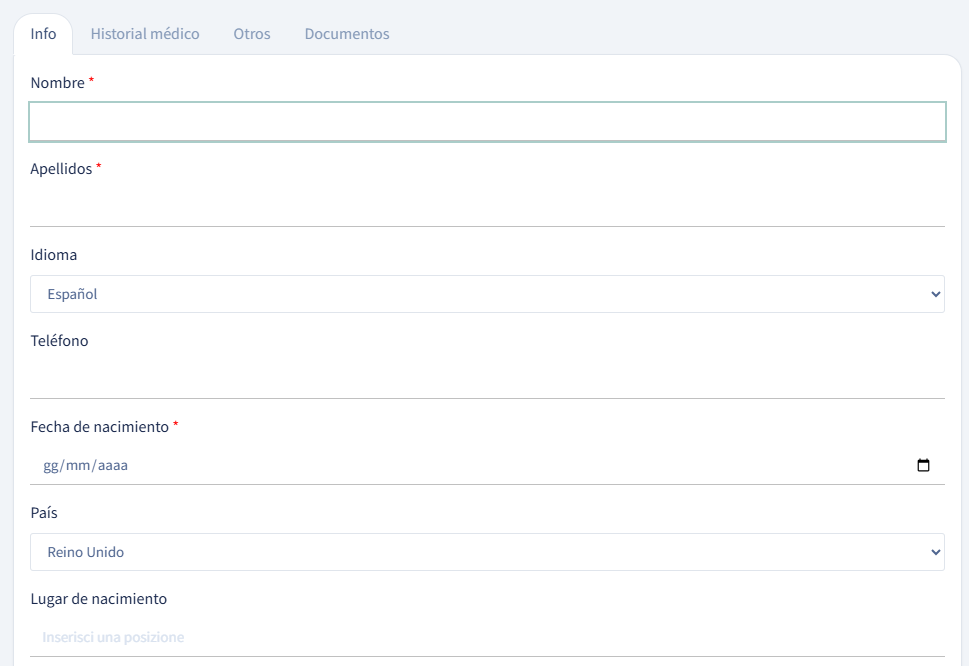Switch to the Info tab
Screen dimensions: 969x666
[x=43, y=34]
